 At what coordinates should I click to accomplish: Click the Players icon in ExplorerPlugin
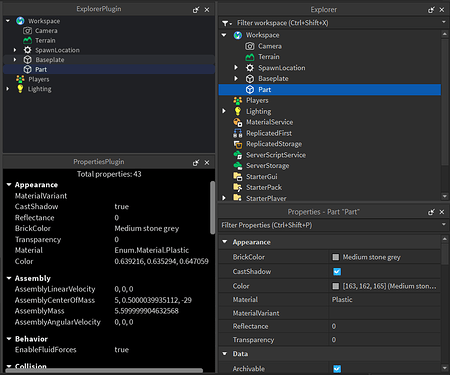[x=20, y=79]
